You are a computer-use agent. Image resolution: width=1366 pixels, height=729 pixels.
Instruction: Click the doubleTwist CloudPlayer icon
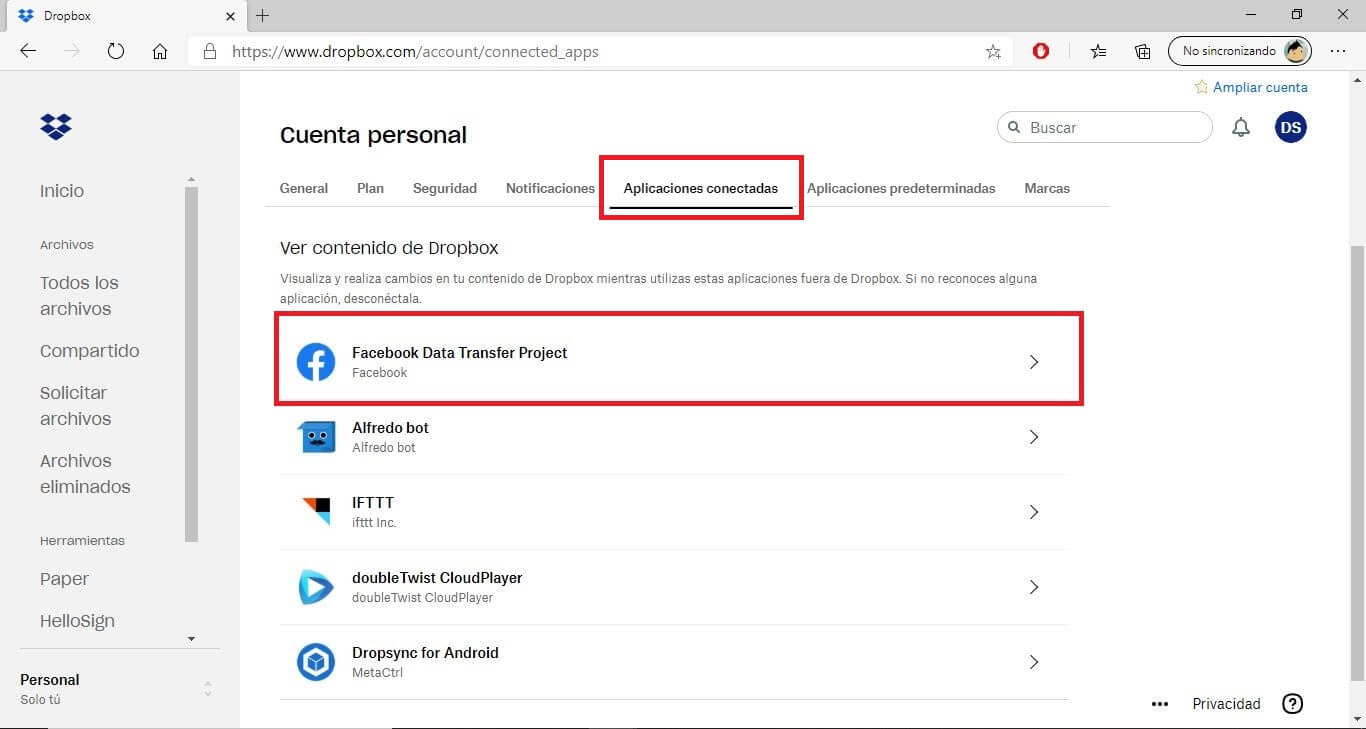pos(316,587)
